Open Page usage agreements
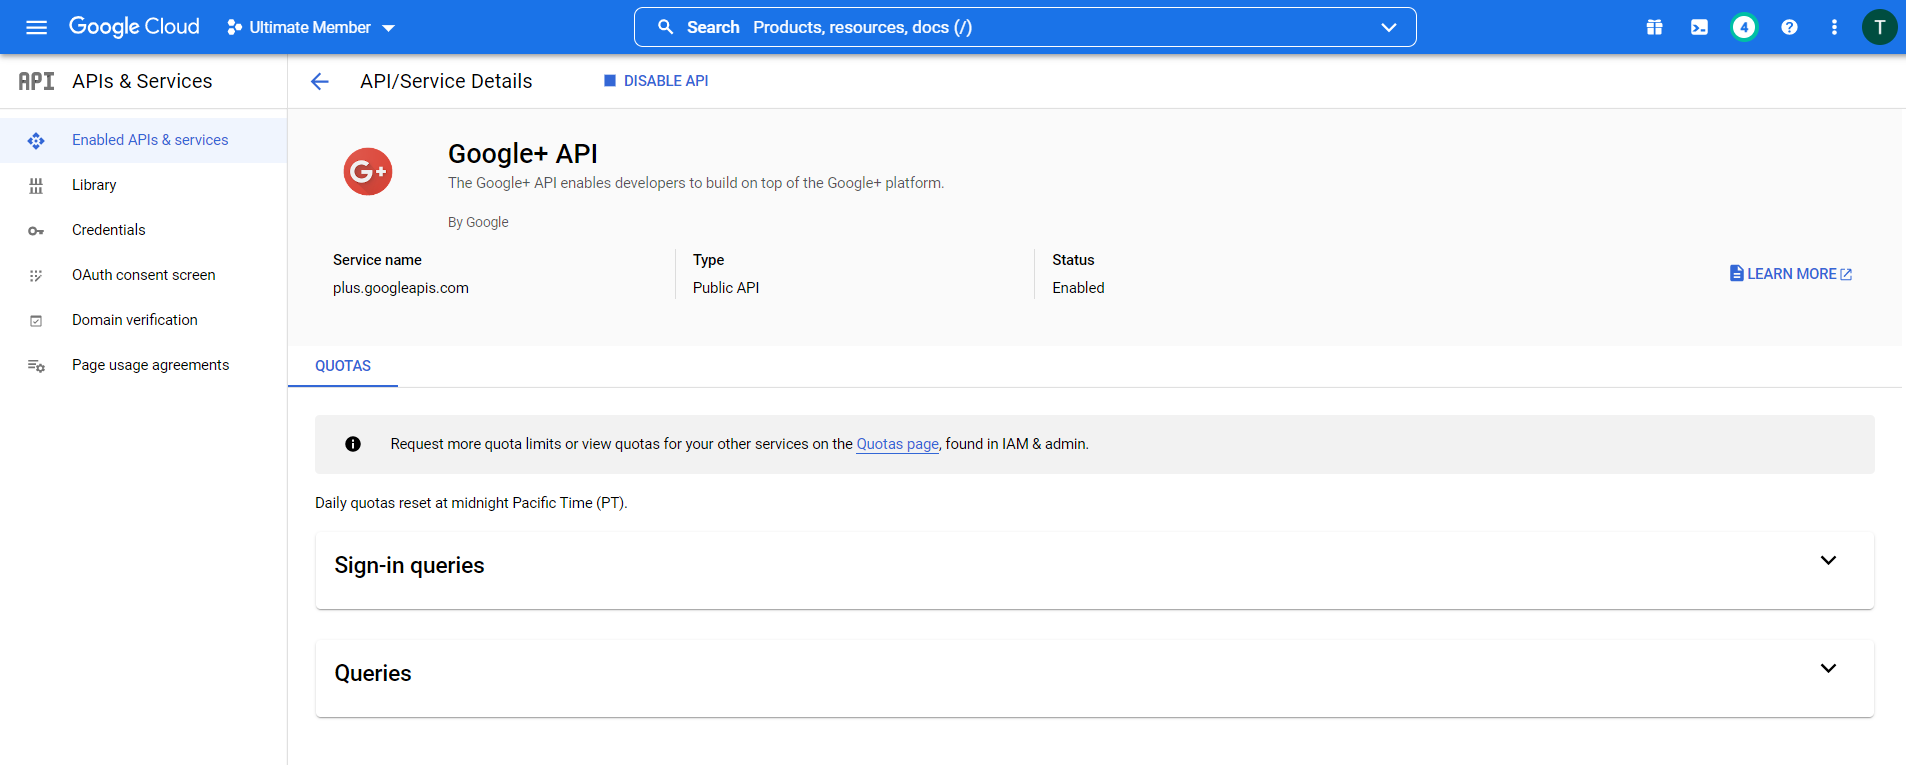1906x765 pixels. click(x=144, y=365)
